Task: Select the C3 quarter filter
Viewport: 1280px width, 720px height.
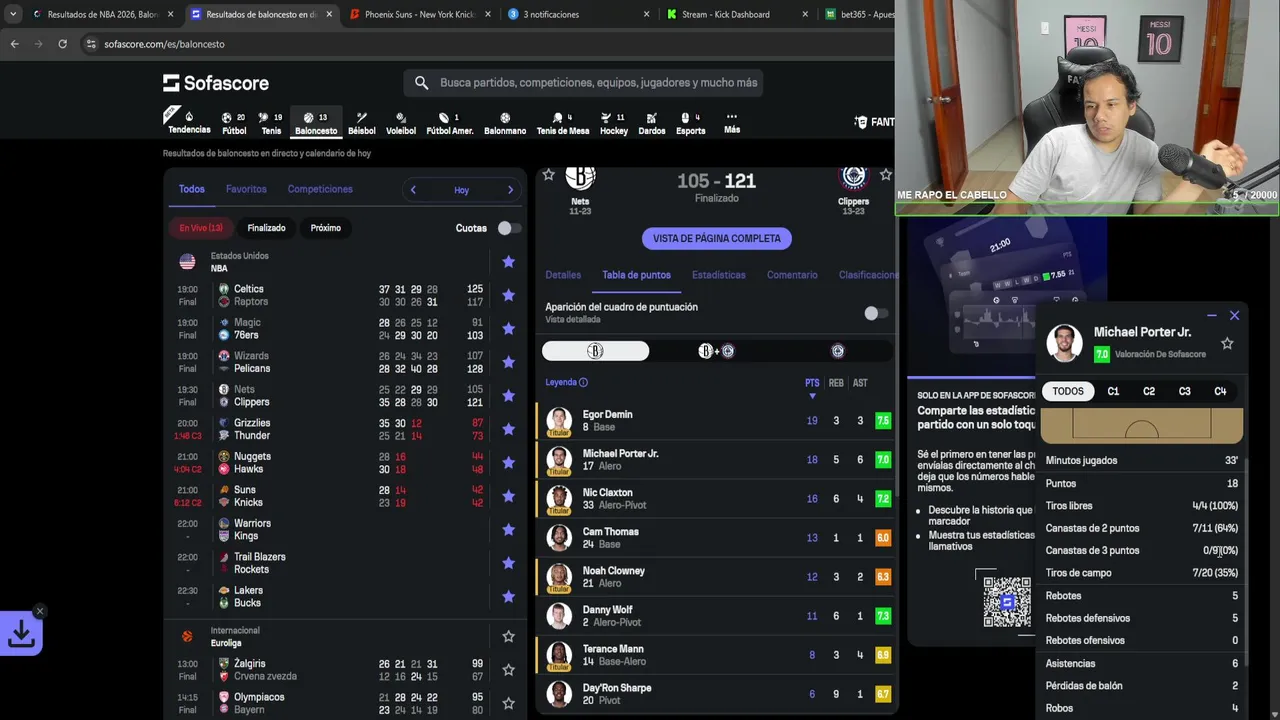Action: click(1184, 391)
